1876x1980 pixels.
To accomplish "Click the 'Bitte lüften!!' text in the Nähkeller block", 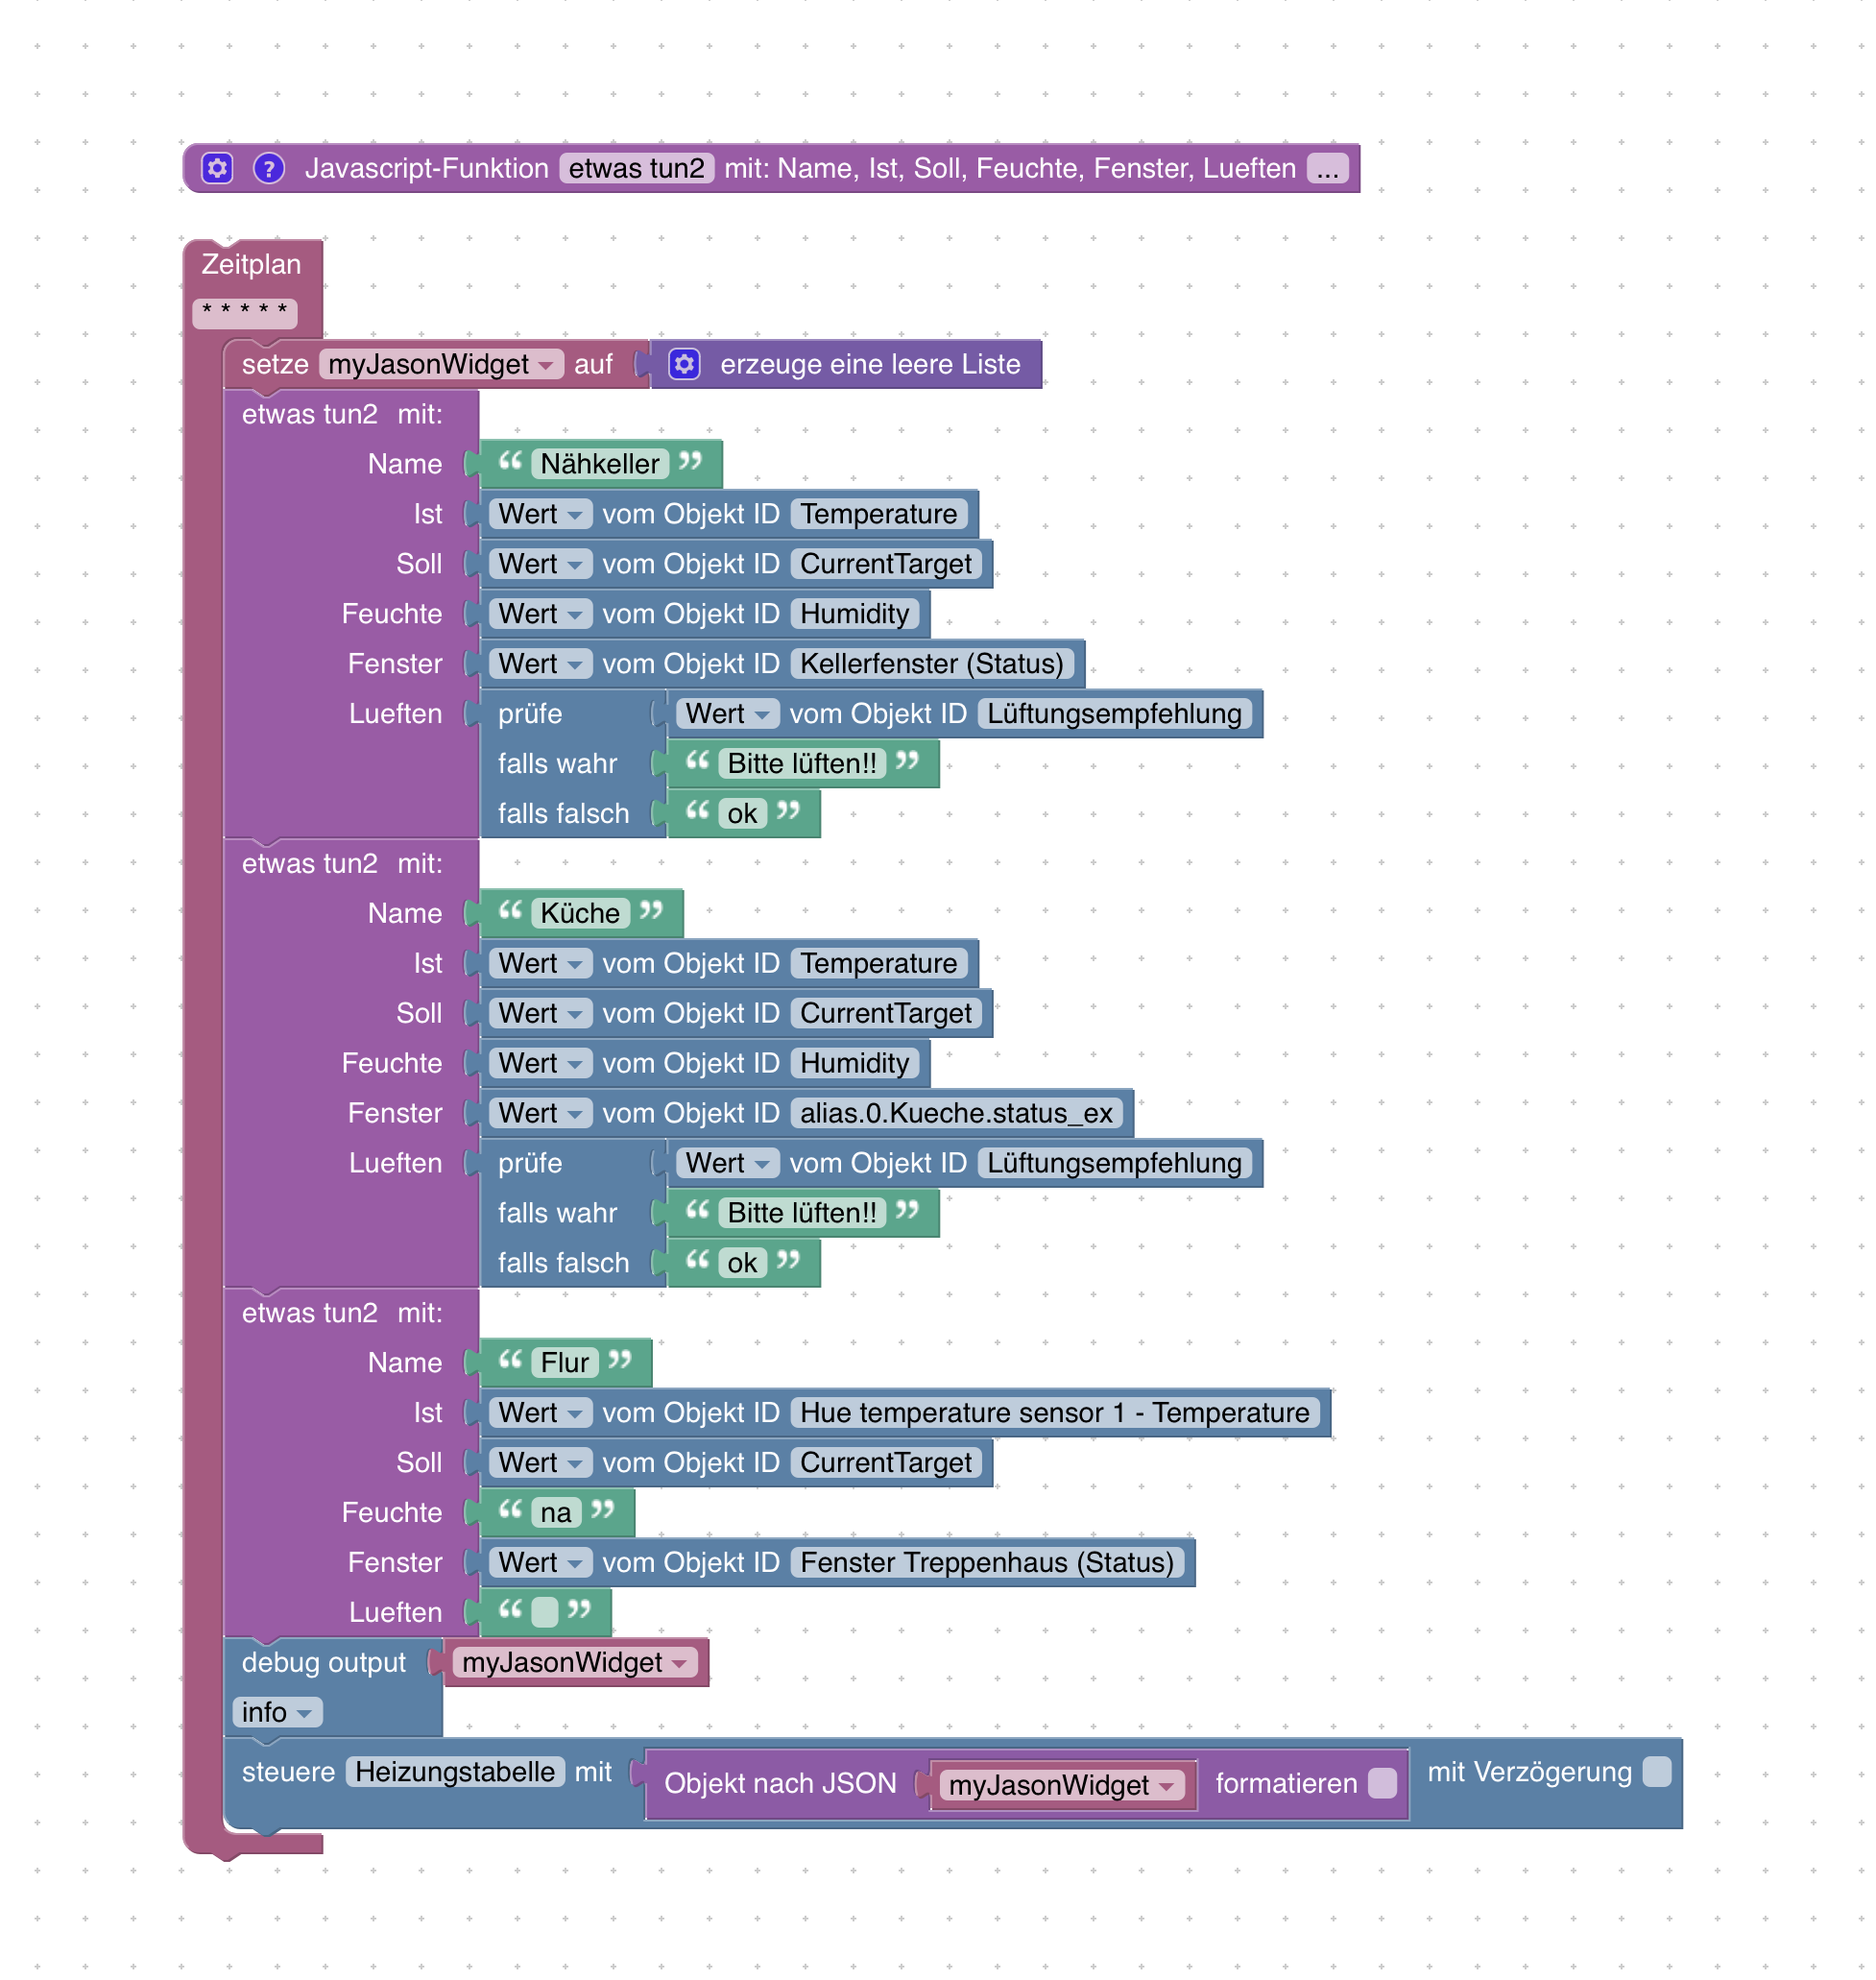I will pyautogui.click(x=801, y=764).
